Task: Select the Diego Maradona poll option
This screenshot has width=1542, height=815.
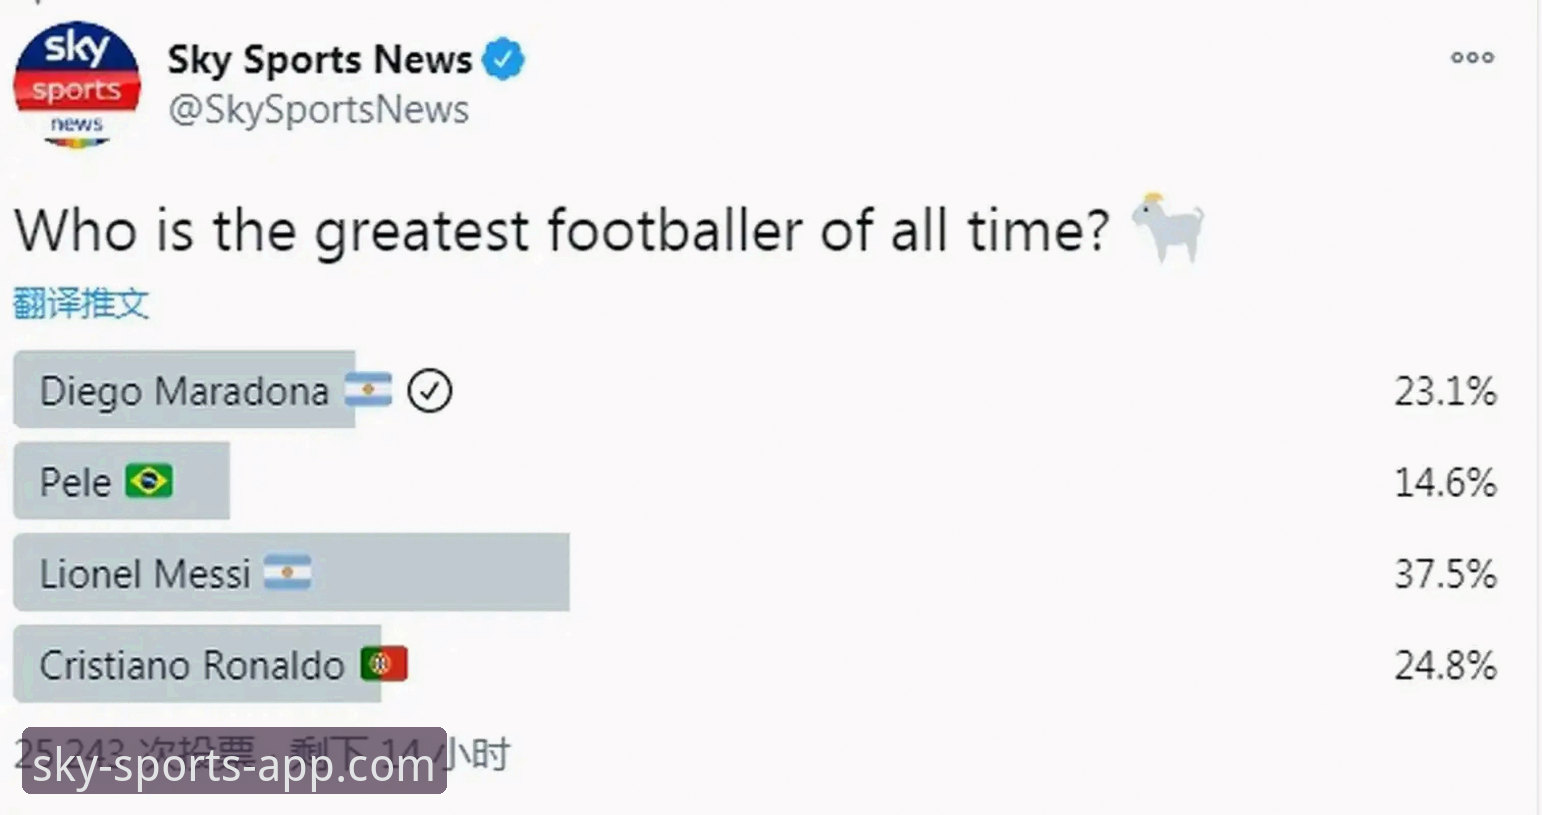Action: pyautogui.click(x=756, y=390)
